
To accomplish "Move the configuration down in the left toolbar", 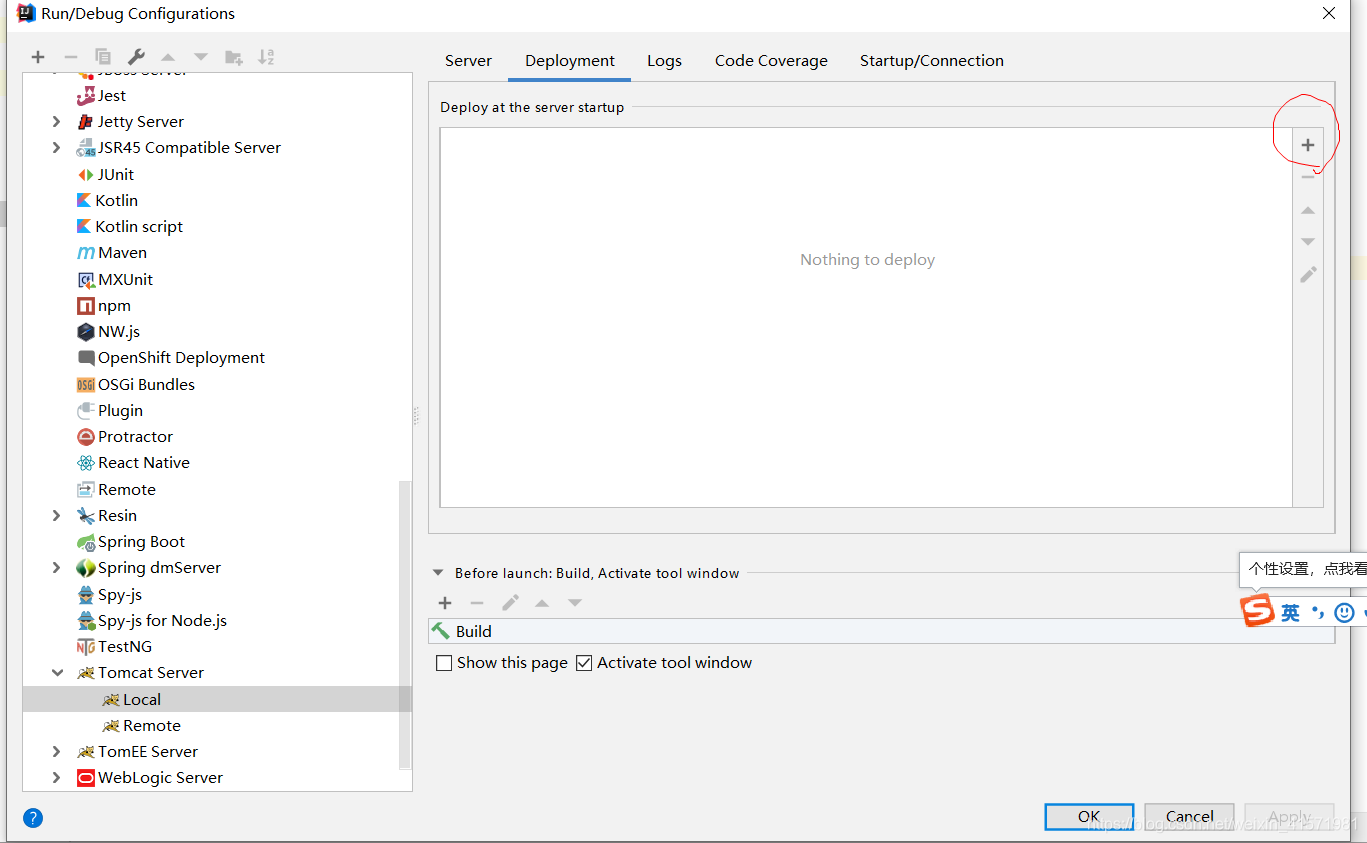I will click(x=201, y=57).
